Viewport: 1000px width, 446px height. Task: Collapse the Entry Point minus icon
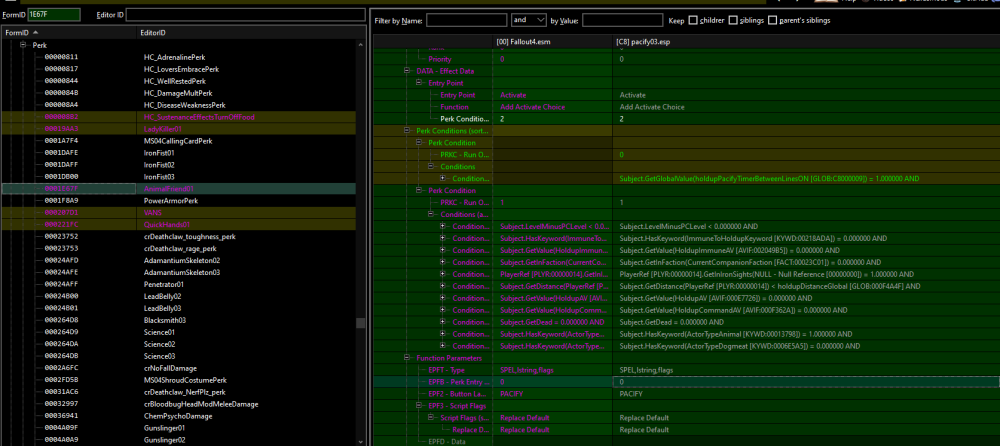(x=419, y=83)
